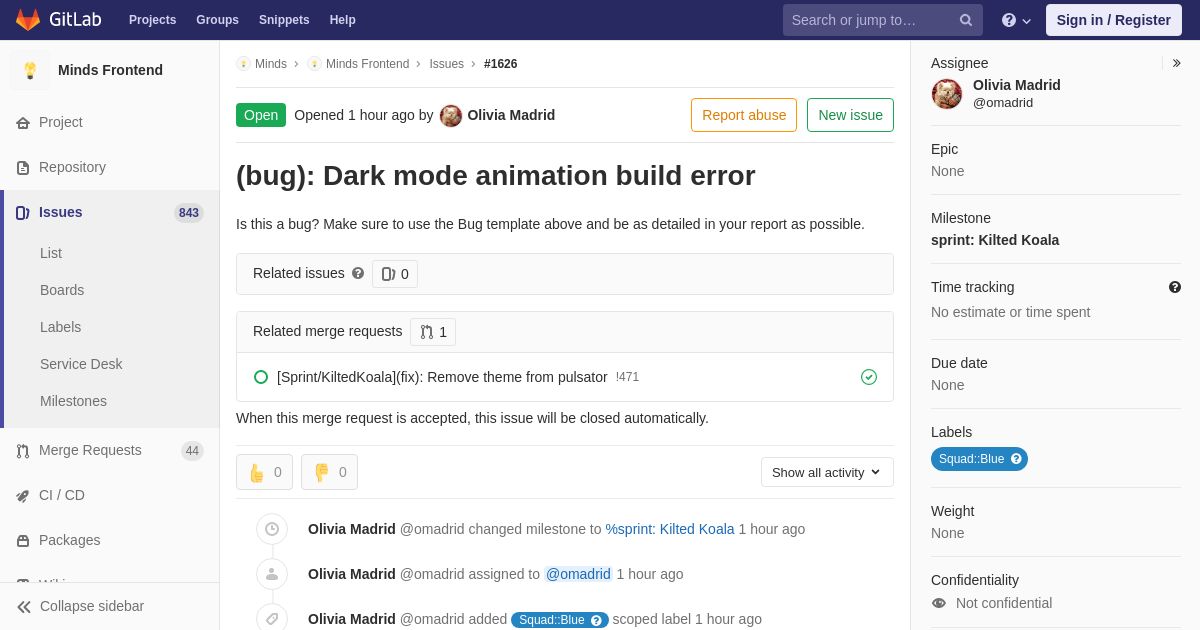Image resolution: width=1200 pixels, height=630 pixels.
Task: Click the open merge request status circle icon
Action: pyautogui.click(x=261, y=377)
